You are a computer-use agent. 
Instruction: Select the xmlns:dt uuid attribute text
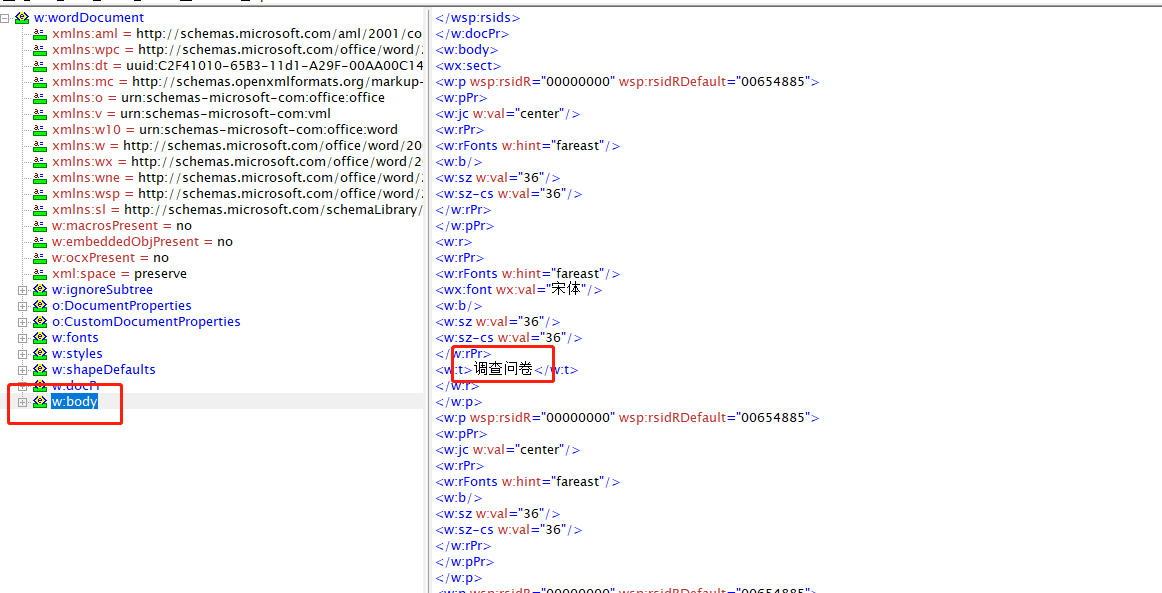(x=238, y=66)
